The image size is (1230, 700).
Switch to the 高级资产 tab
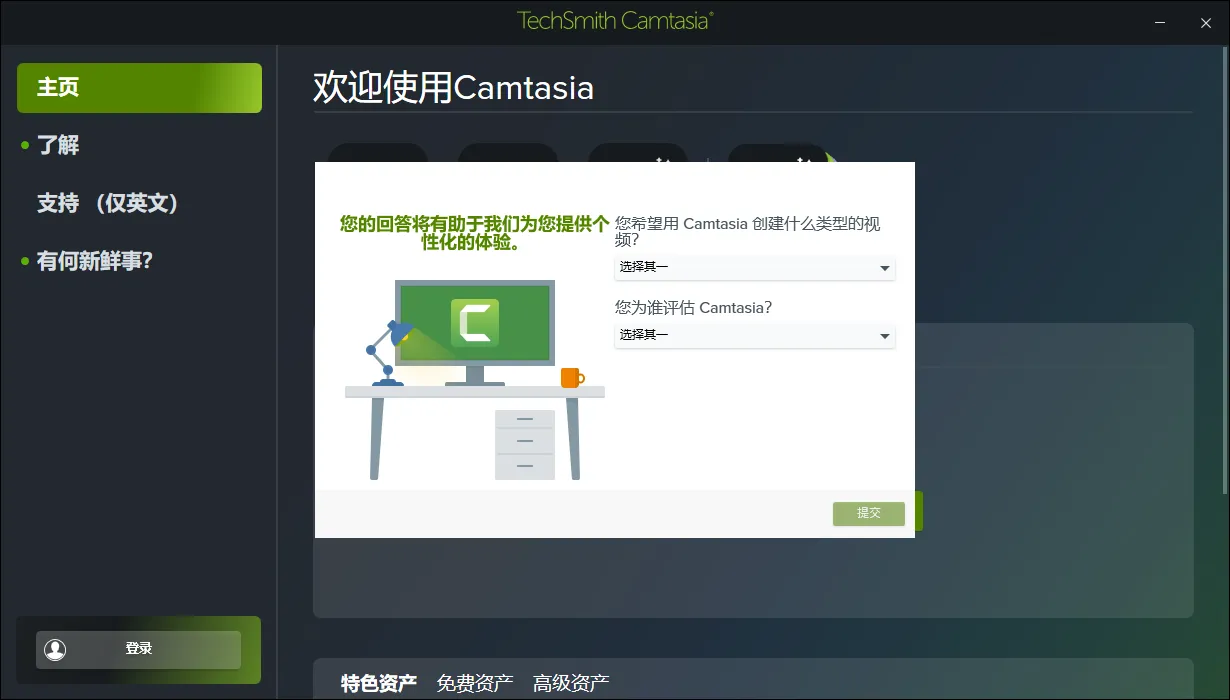point(570,683)
